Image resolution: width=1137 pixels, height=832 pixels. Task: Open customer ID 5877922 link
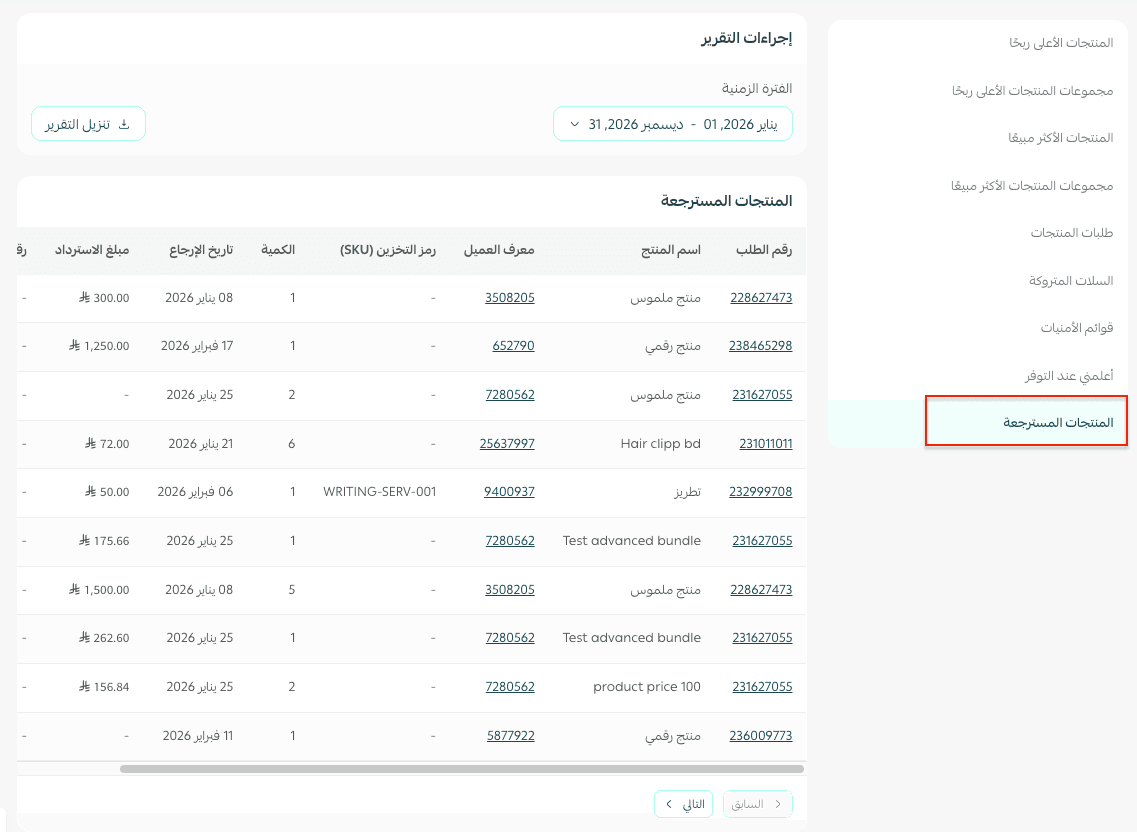click(510, 736)
